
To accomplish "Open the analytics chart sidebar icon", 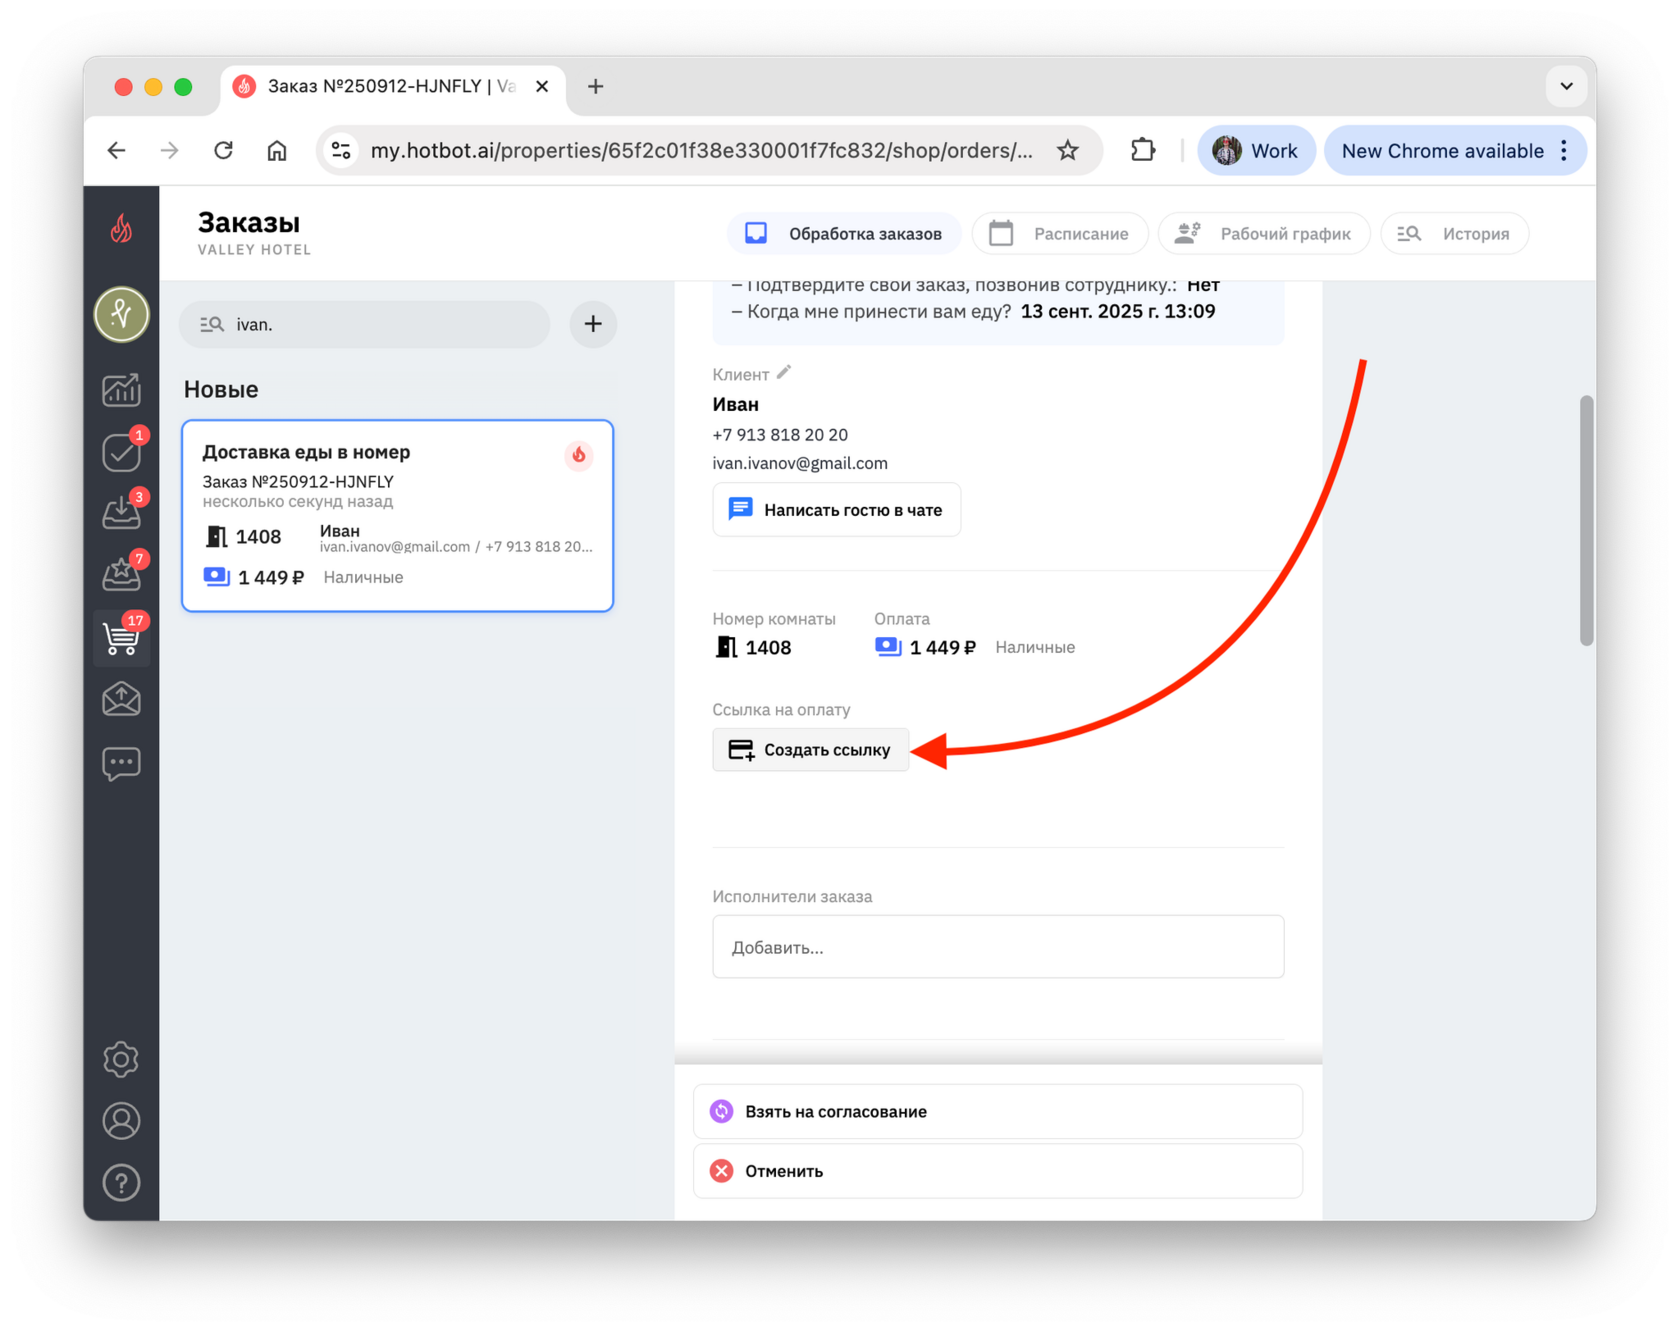I will coord(121,390).
